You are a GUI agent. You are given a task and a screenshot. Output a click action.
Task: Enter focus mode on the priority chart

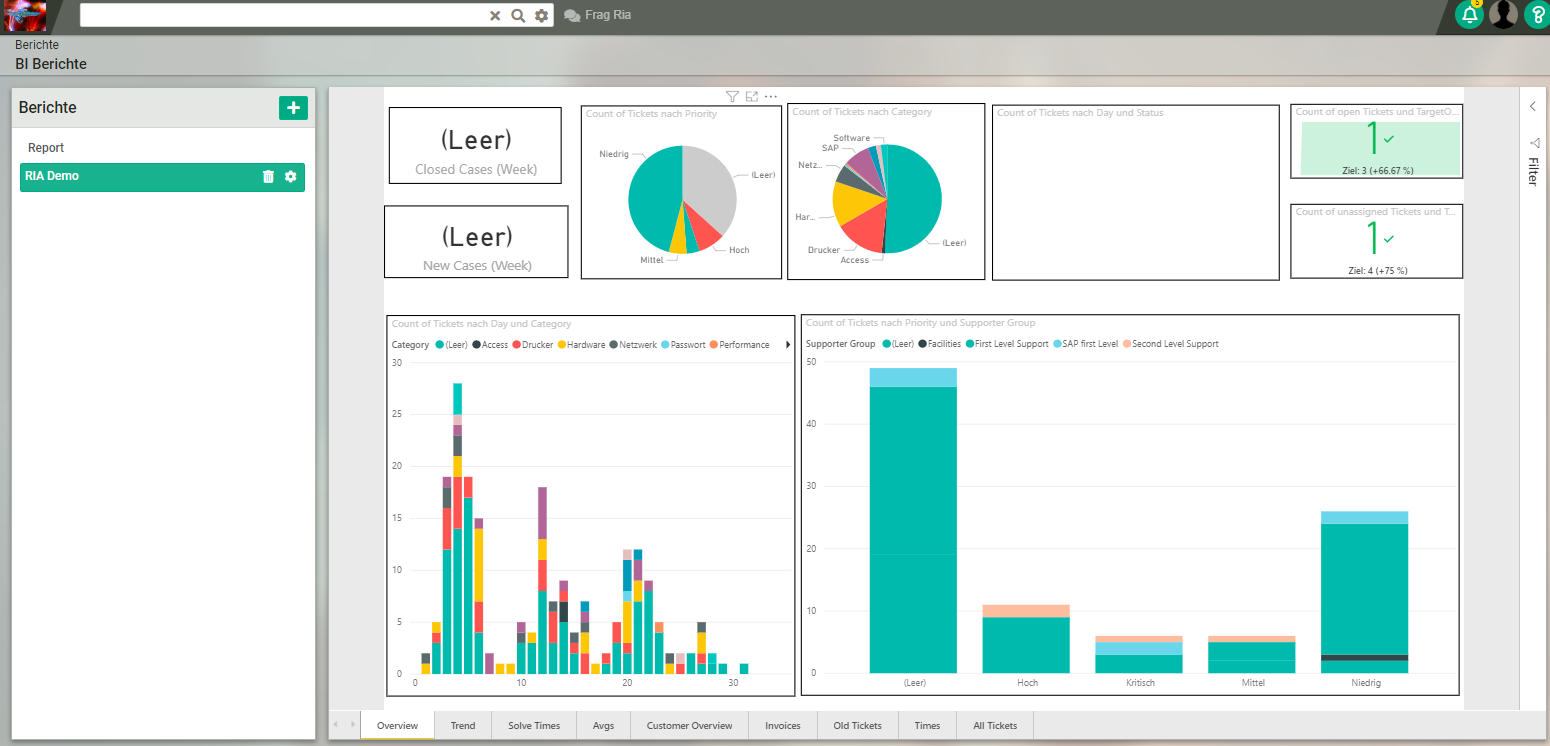pyautogui.click(x=751, y=97)
